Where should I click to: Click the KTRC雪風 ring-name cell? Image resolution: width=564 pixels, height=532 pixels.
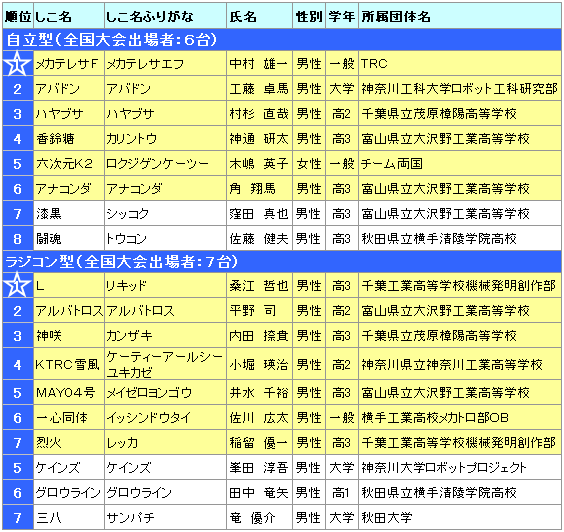(x=68, y=364)
